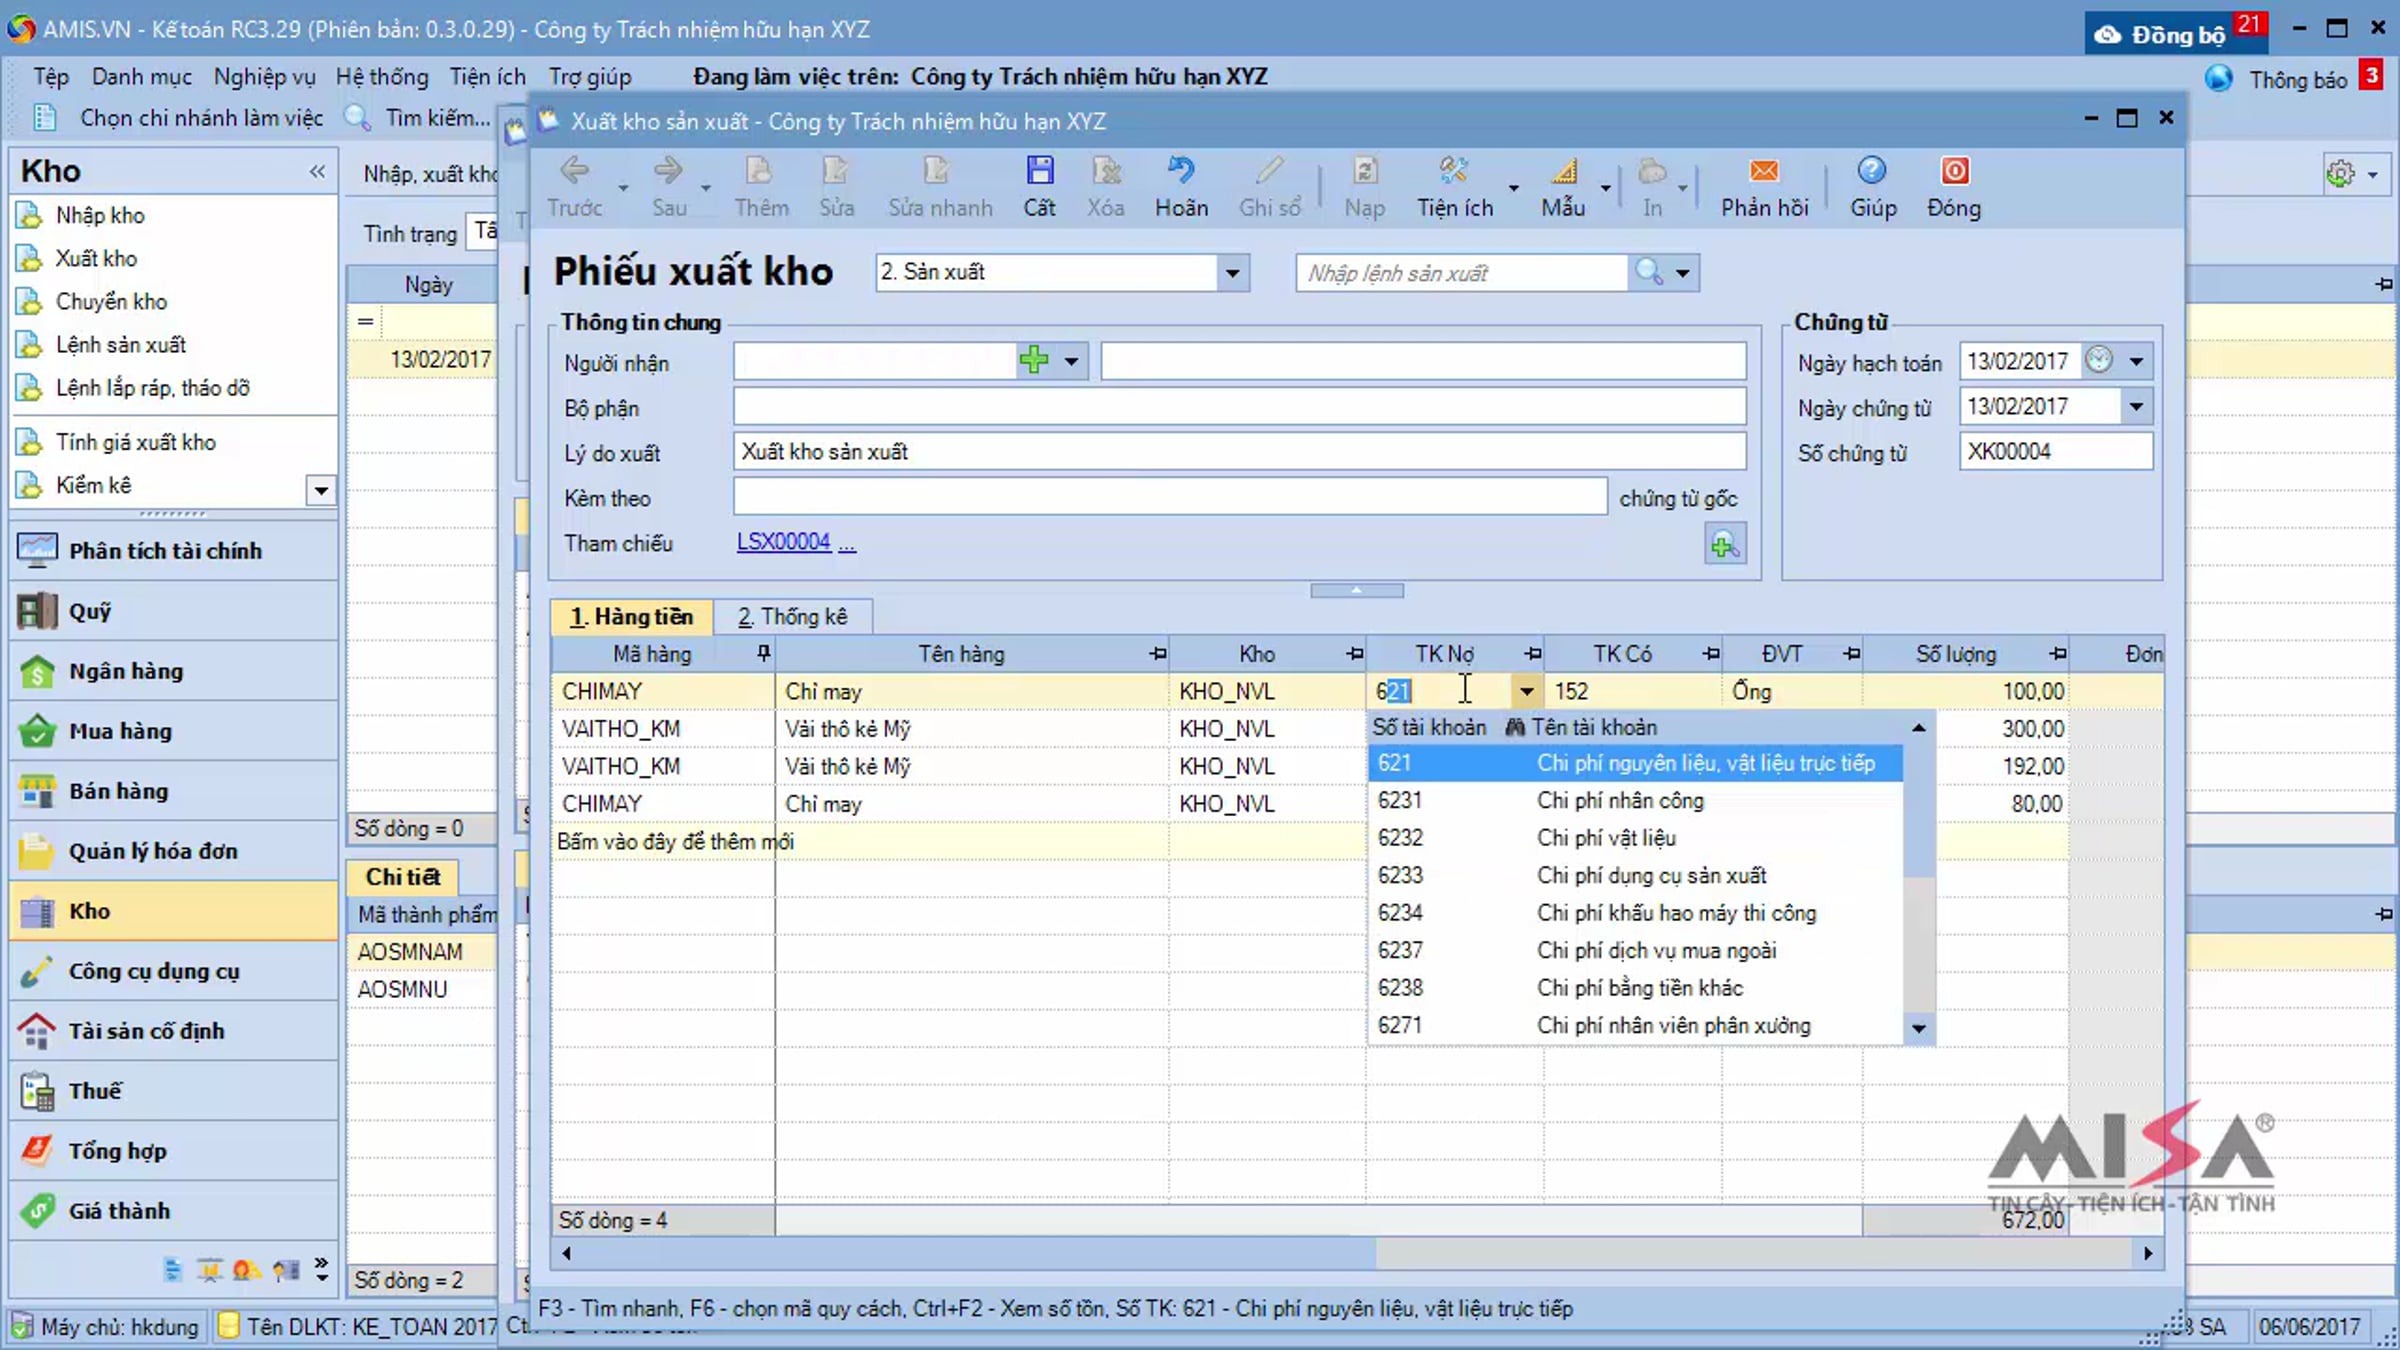Click the Đóng (close) red icon
The height and width of the screenshot is (1350, 2400).
(x=1955, y=172)
